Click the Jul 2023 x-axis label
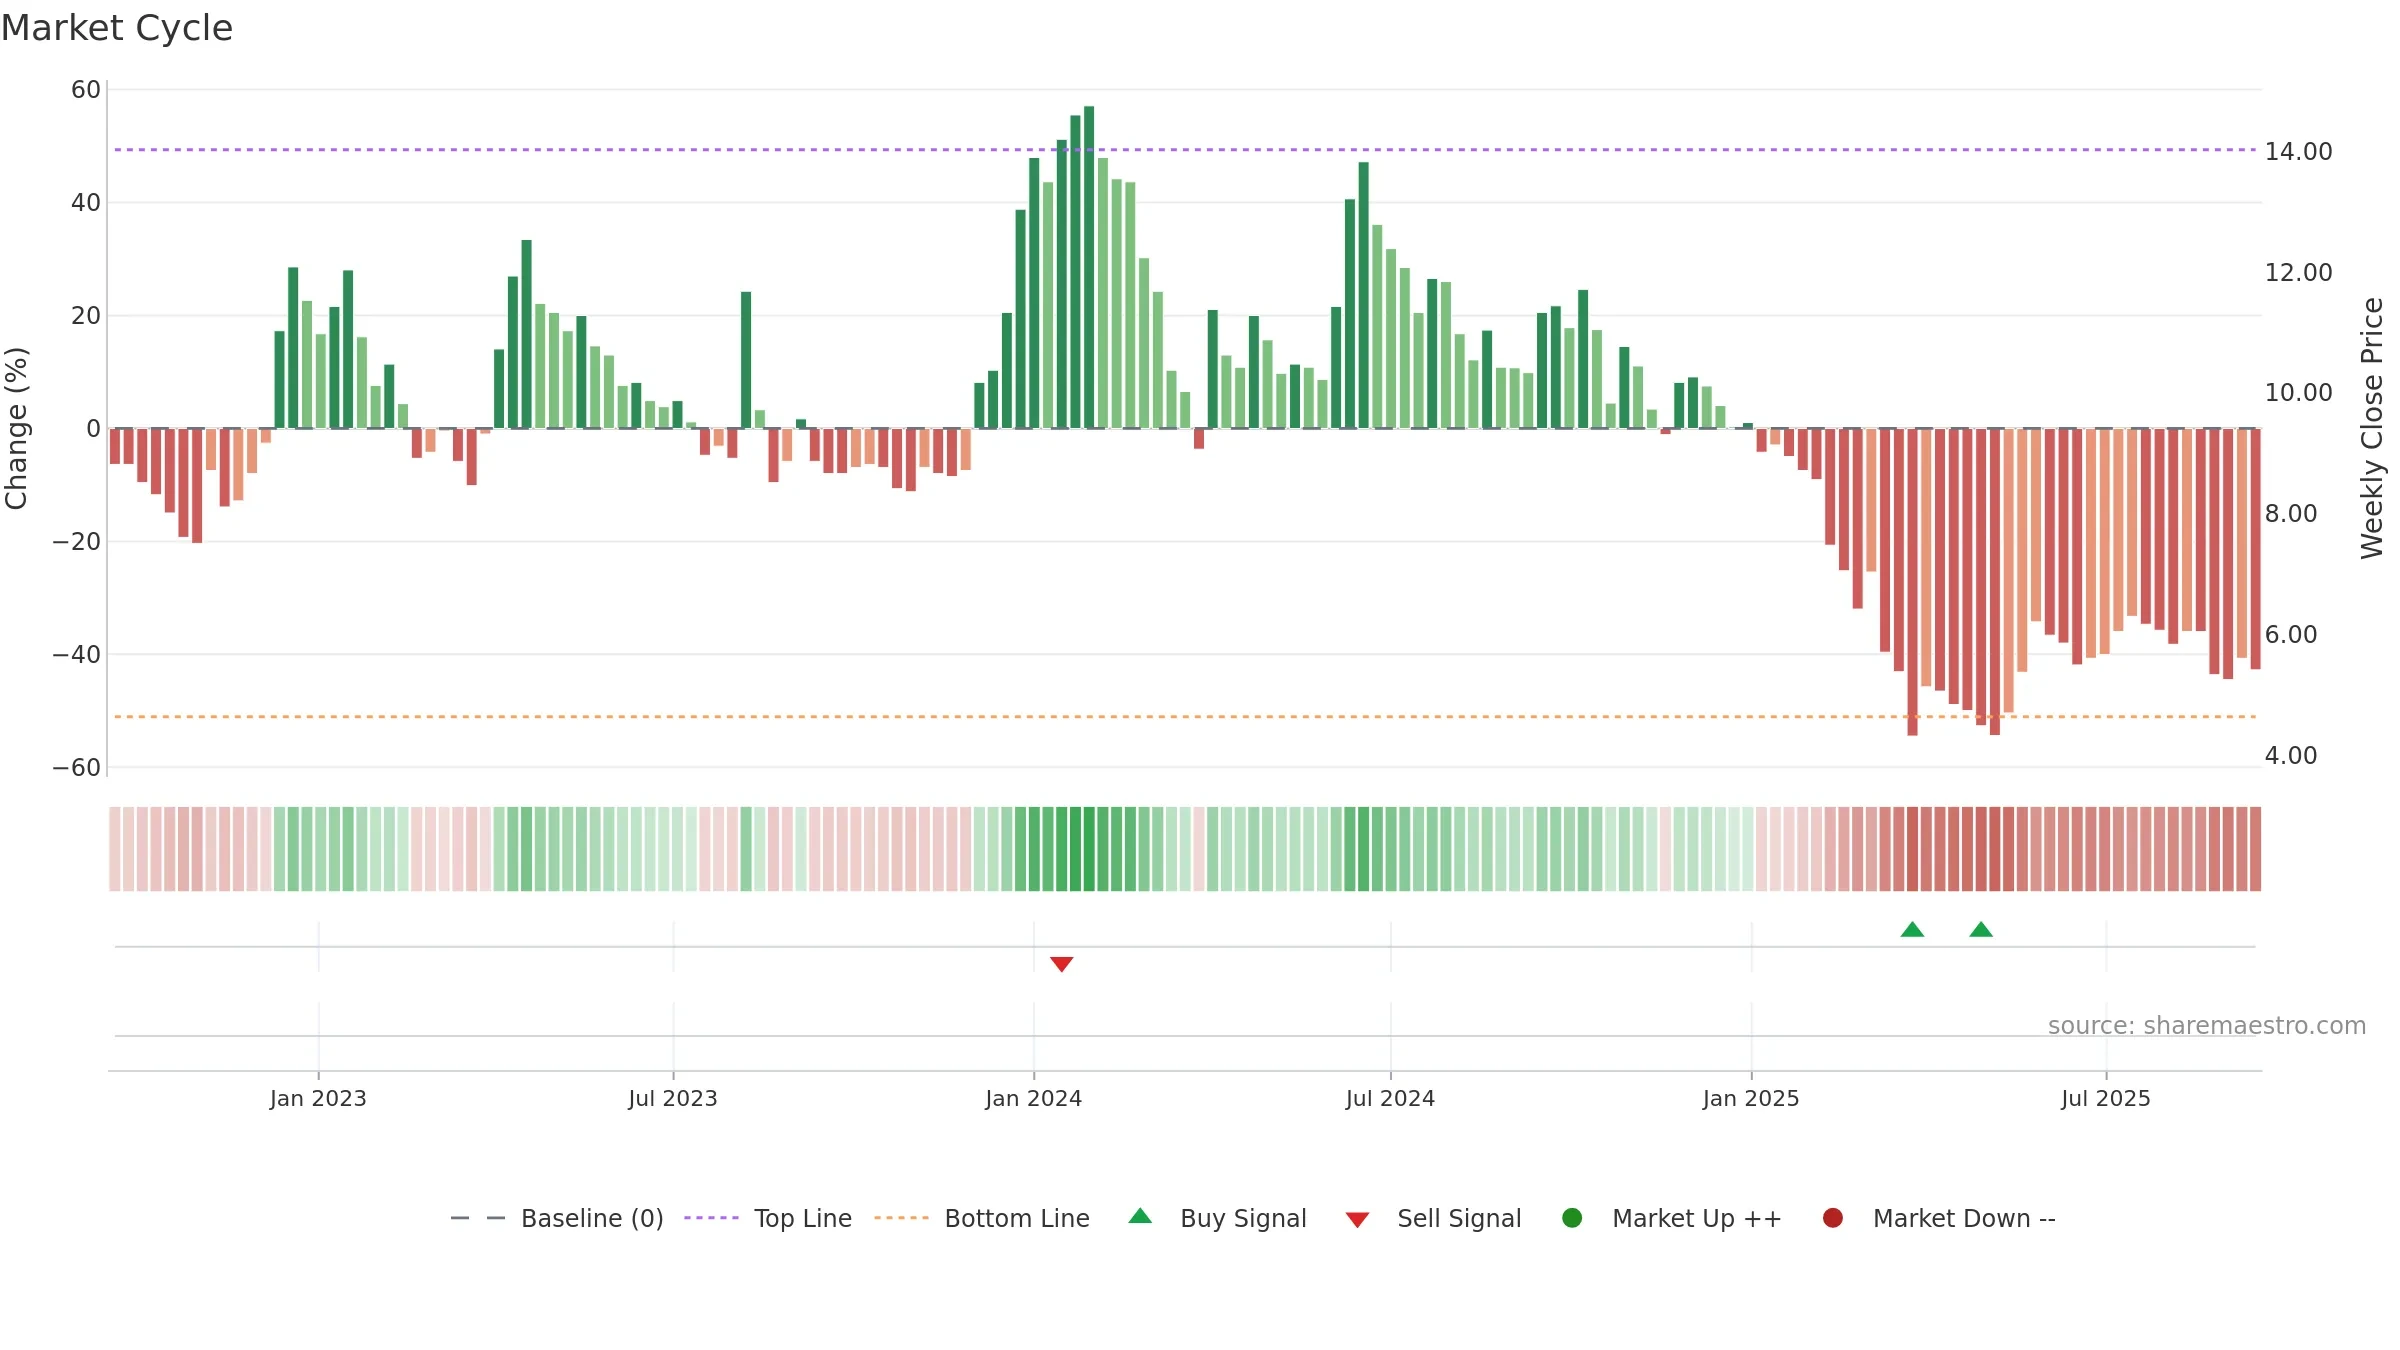Image resolution: width=2400 pixels, height=1350 pixels. [673, 1099]
